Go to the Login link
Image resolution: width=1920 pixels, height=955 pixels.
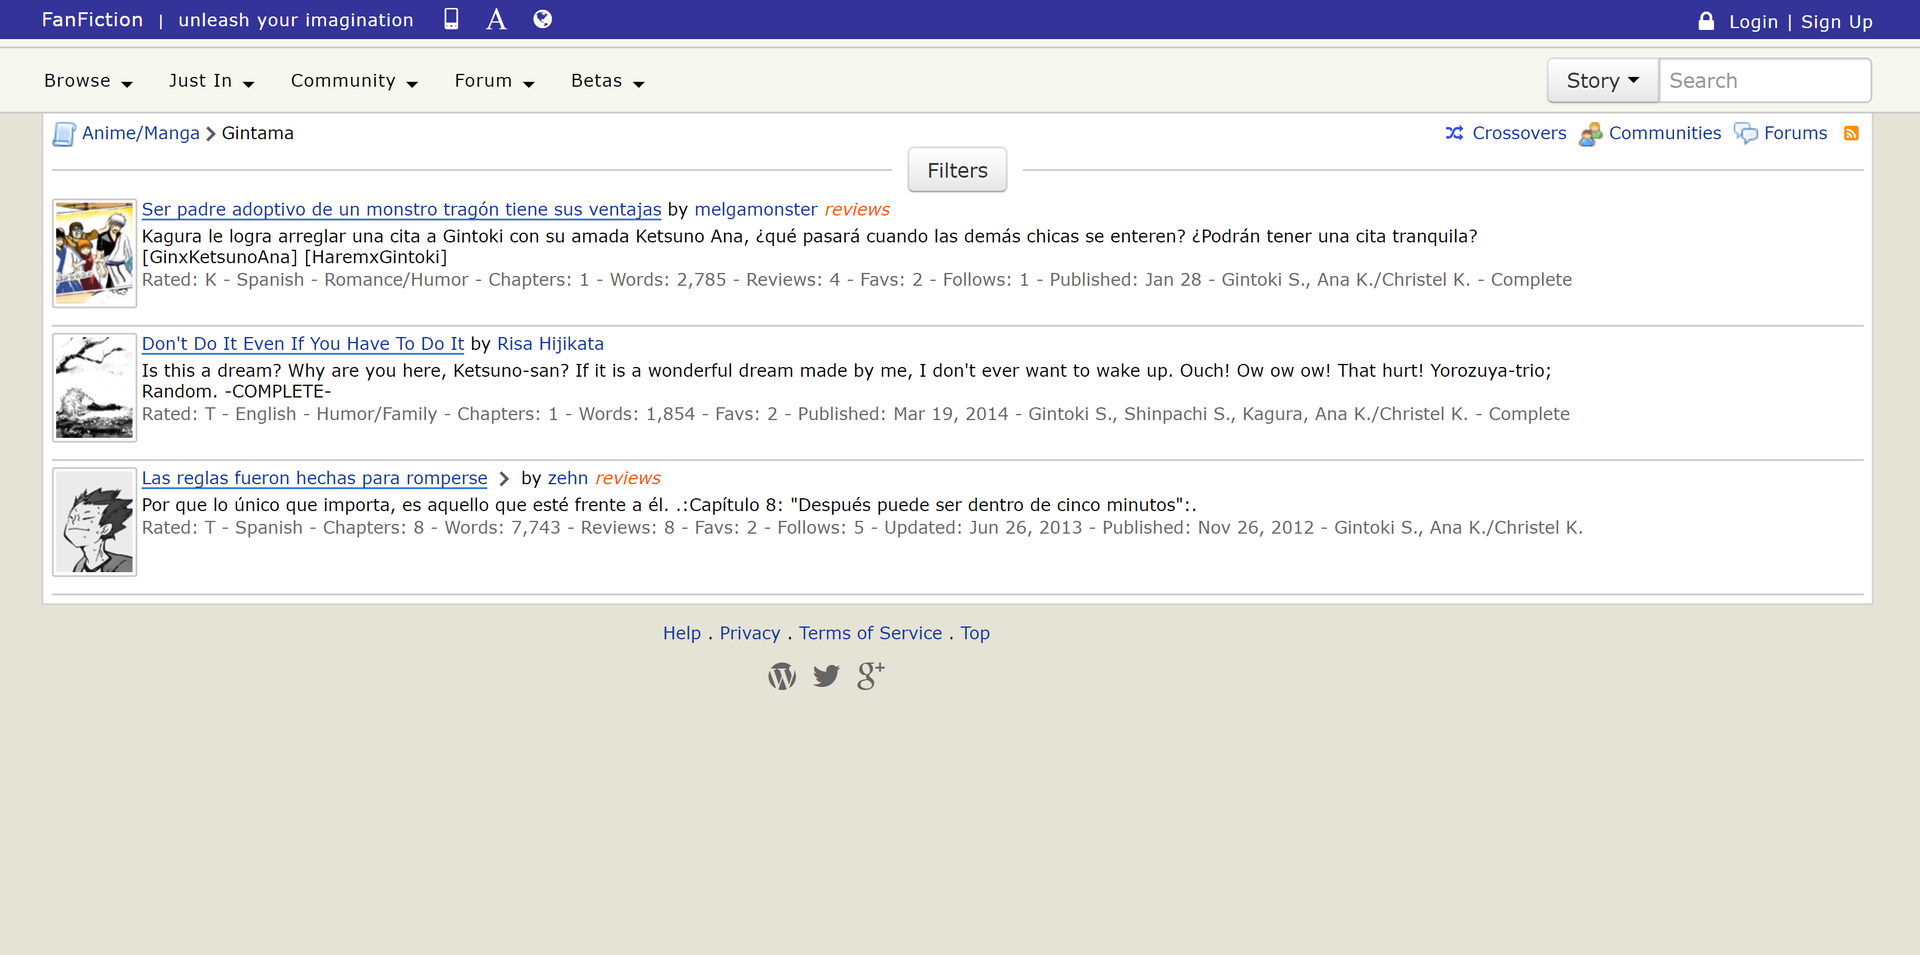coord(1753,22)
